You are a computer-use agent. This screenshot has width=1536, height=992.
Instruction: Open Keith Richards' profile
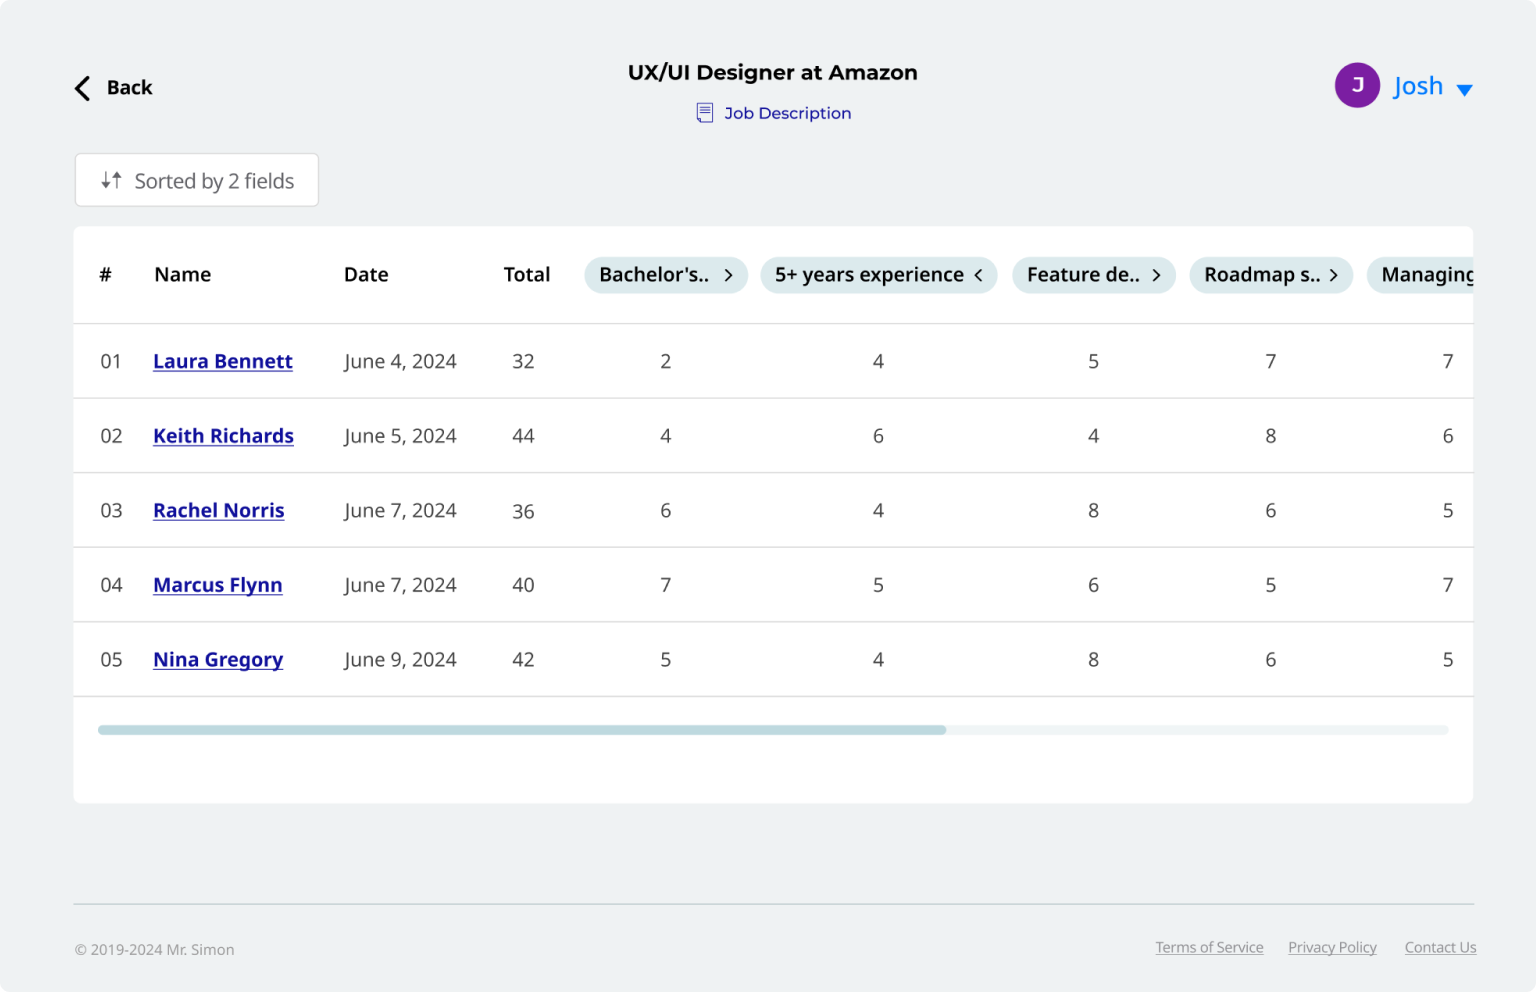click(223, 436)
